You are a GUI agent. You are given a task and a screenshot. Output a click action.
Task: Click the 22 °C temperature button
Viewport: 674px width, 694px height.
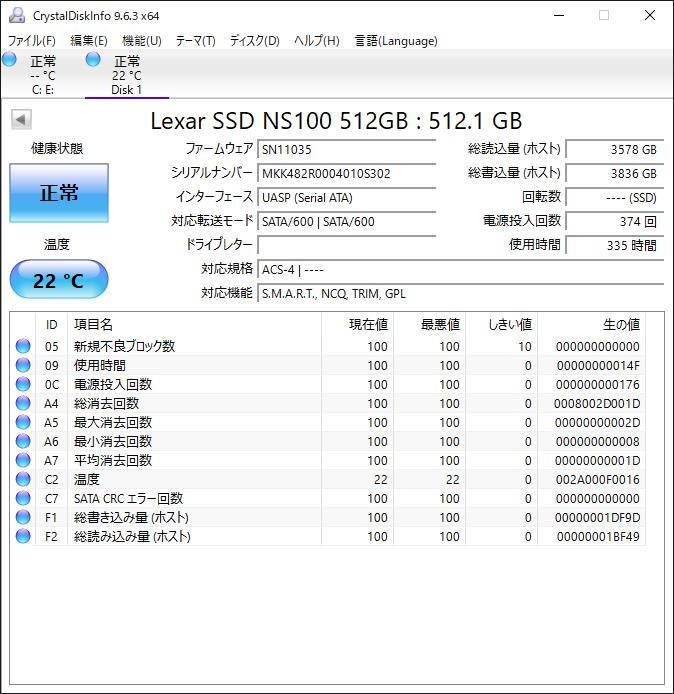click(59, 280)
